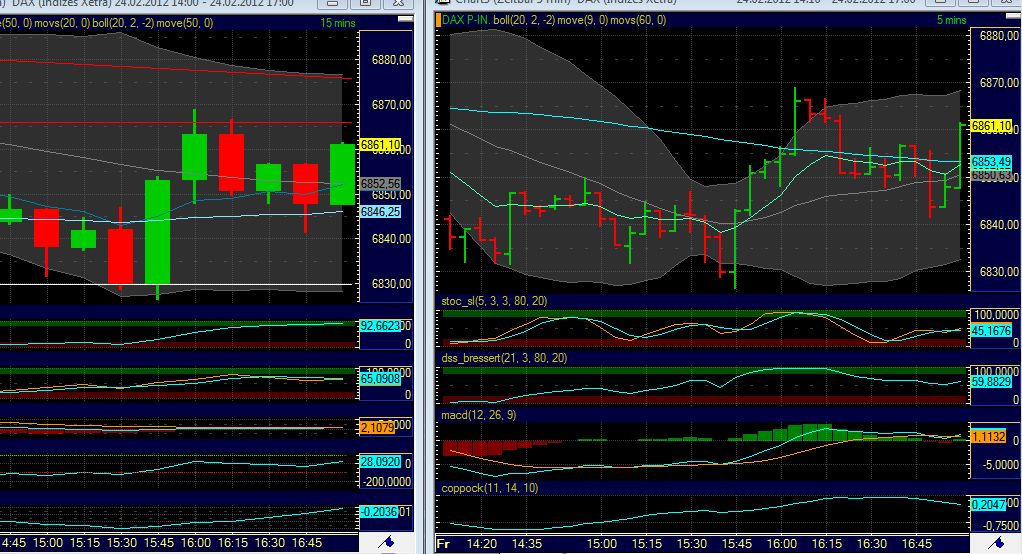Click the Fr day label on time axis
The image size is (1022, 554).
point(443,544)
